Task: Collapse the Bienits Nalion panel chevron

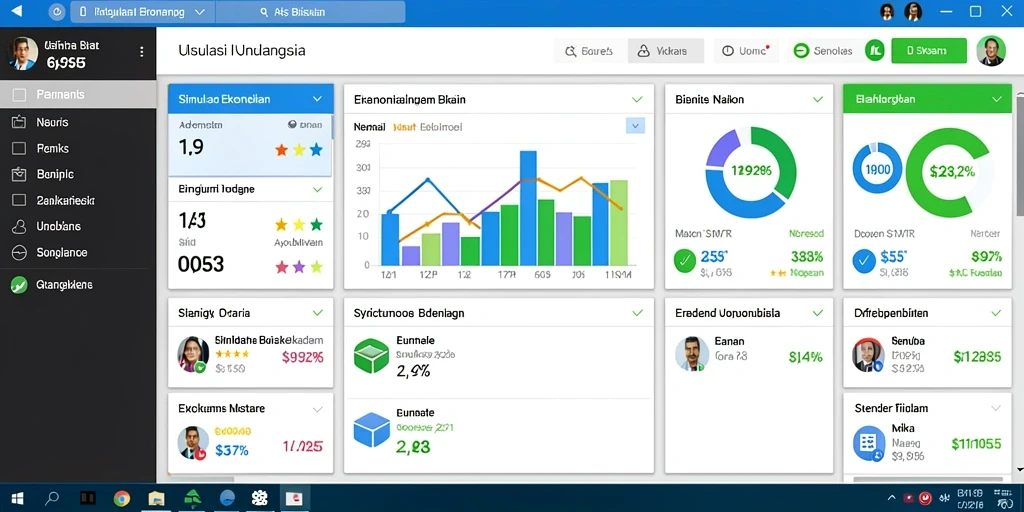Action: tap(818, 99)
